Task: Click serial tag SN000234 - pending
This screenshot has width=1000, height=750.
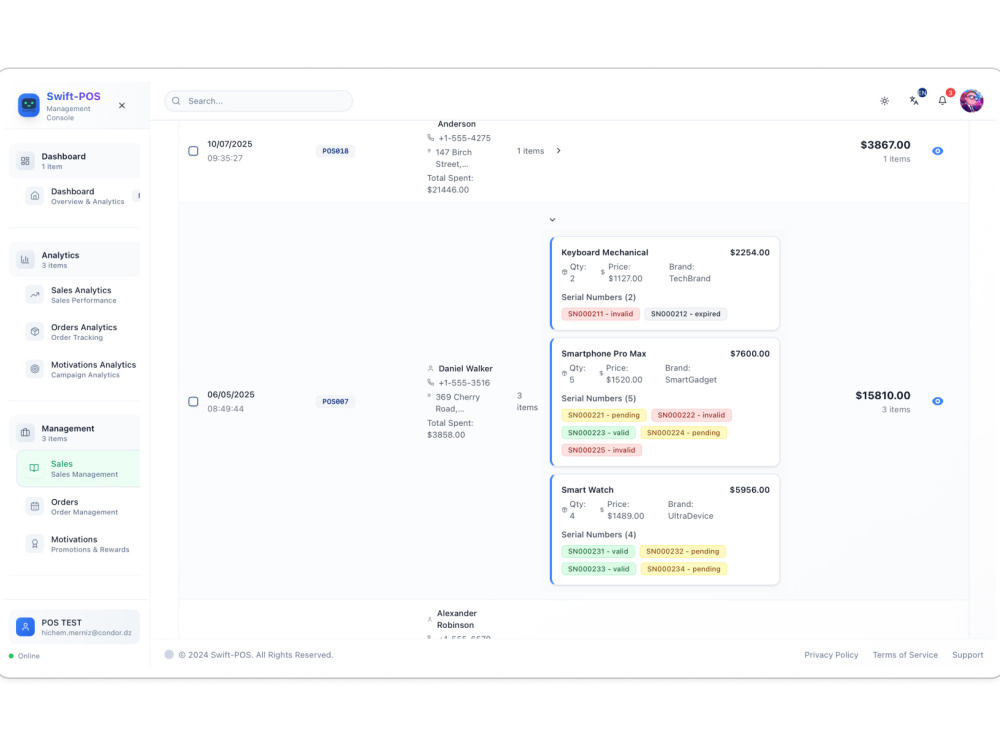Action: [x=684, y=569]
